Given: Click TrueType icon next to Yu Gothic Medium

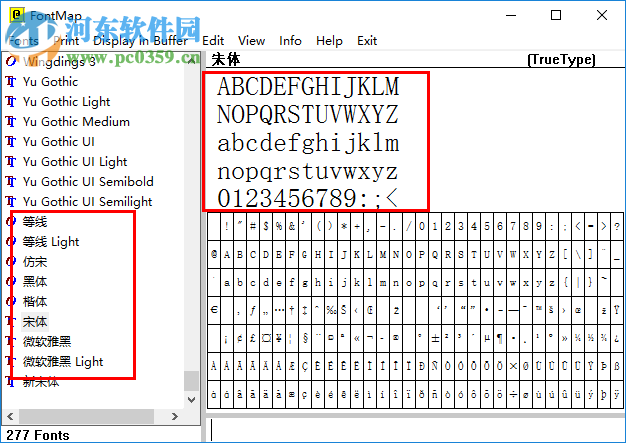Looking at the screenshot, I should click(x=11, y=122).
